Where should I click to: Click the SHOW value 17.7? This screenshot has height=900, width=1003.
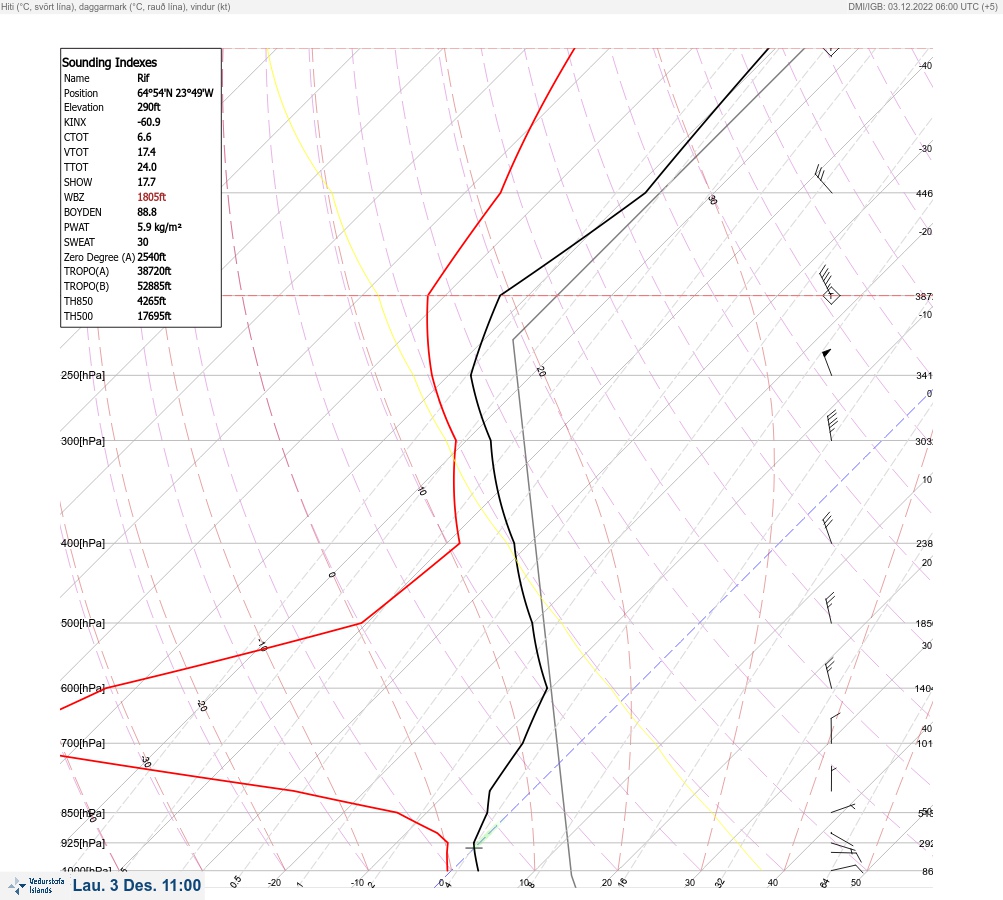pos(146,182)
